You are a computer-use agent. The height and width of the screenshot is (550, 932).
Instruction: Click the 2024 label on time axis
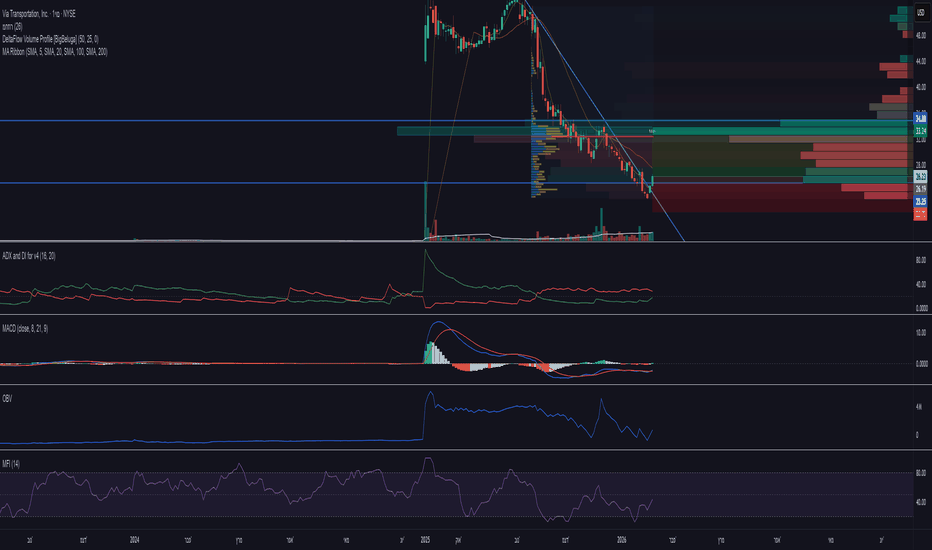point(134,540)
